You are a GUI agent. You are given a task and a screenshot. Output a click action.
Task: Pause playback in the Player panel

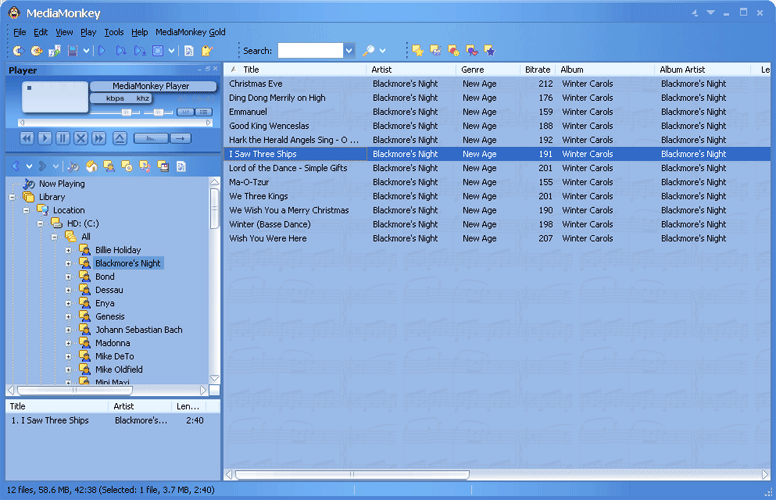tap(63, 138)
